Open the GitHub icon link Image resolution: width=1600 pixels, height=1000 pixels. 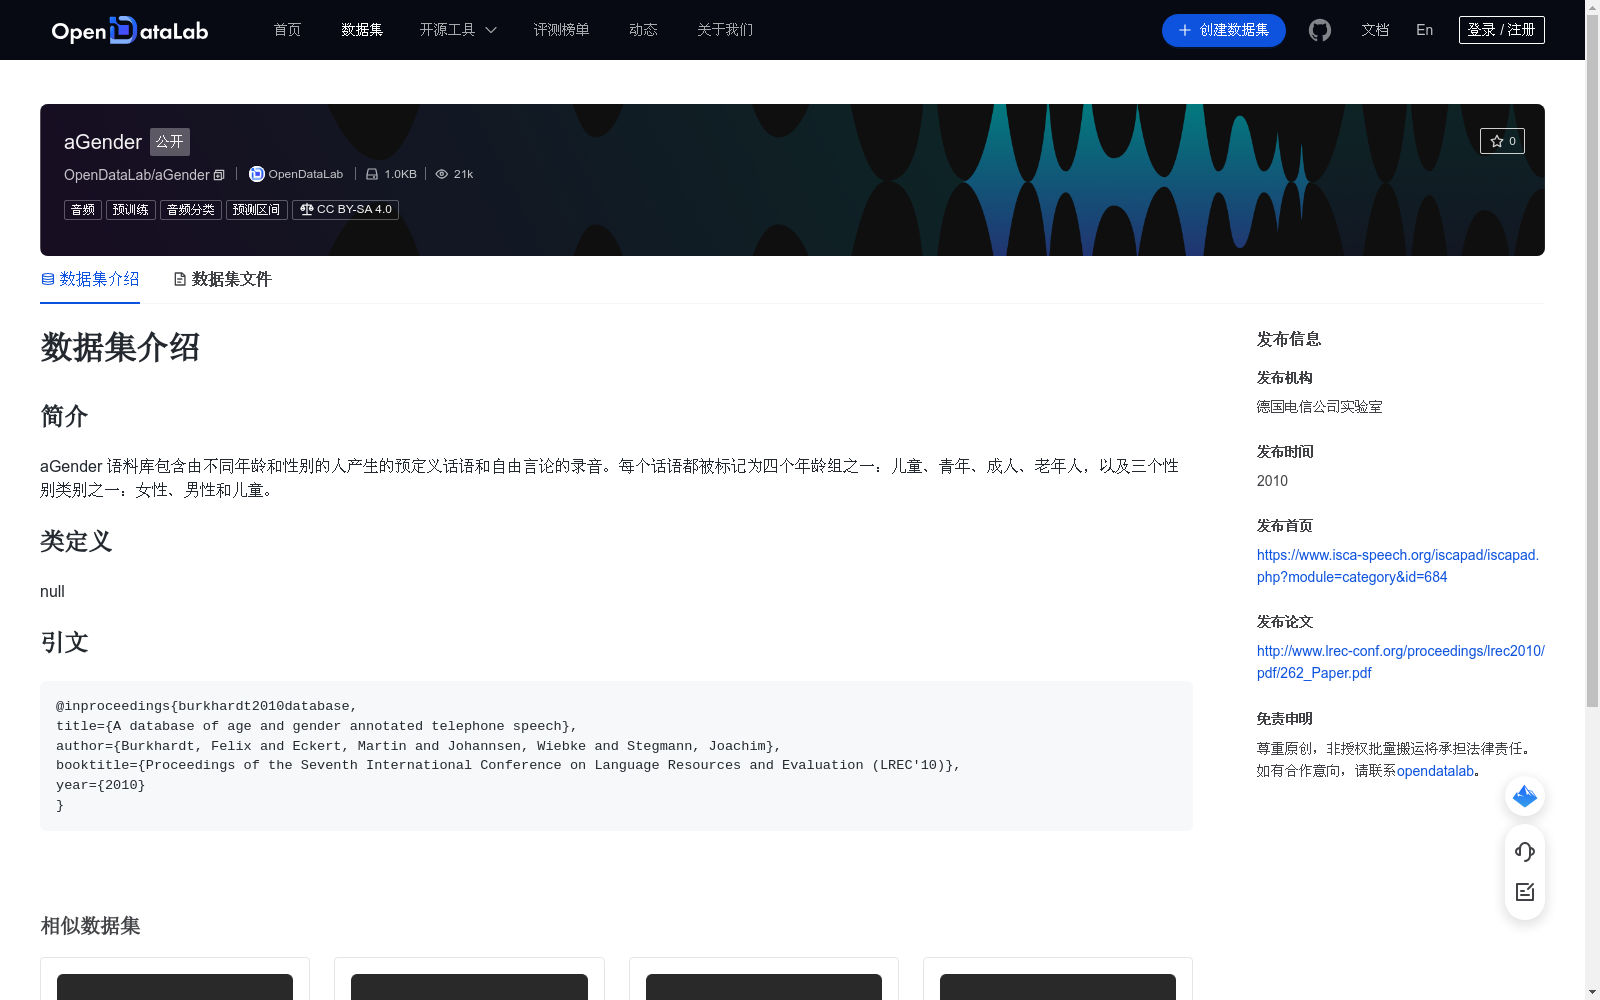point(1320,30)
